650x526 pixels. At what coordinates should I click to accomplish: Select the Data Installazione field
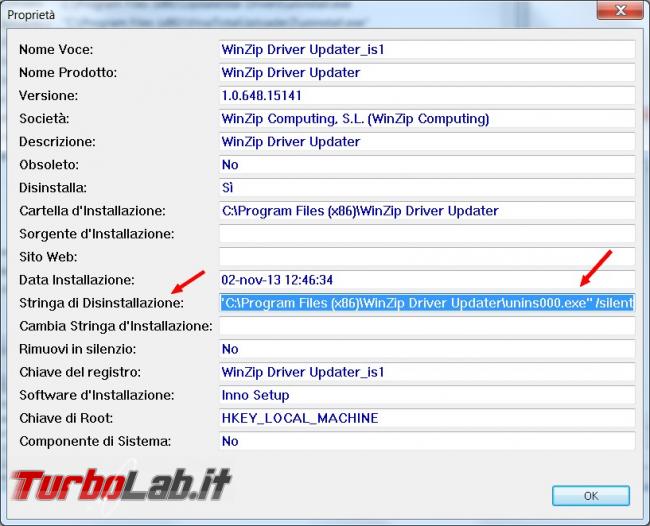[427, 280]
